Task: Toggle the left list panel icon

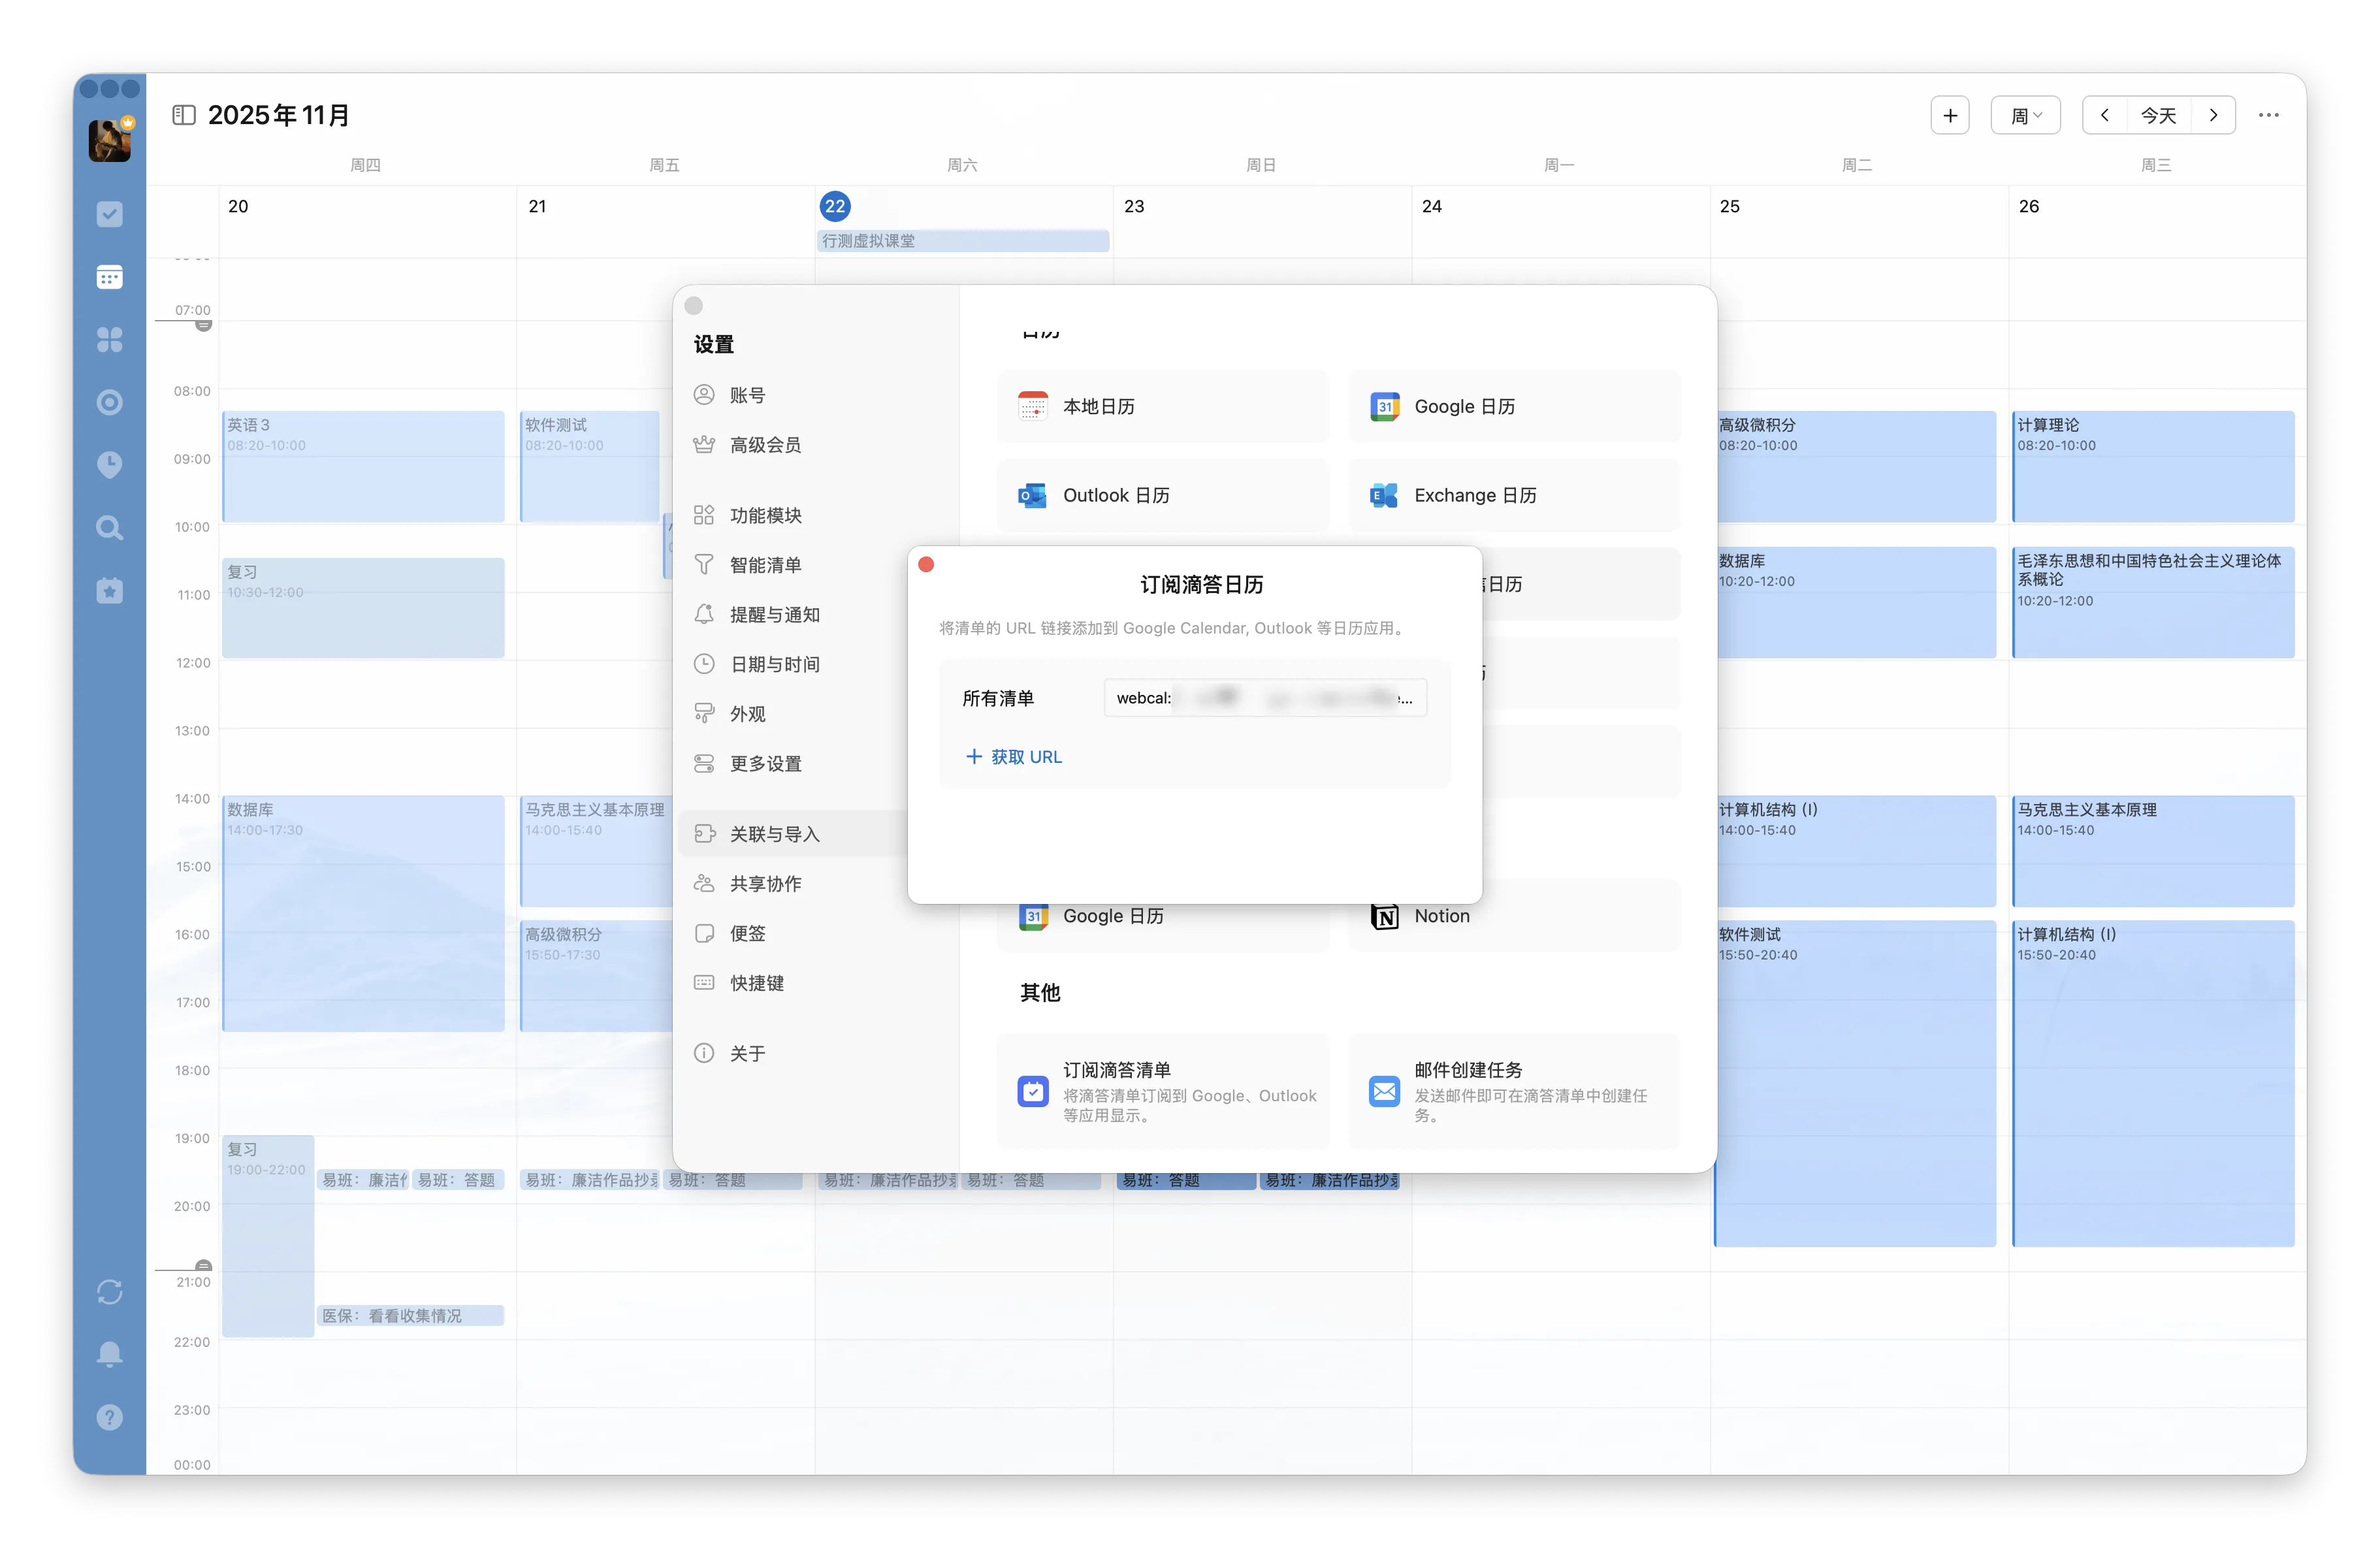Action: (184, 115)
